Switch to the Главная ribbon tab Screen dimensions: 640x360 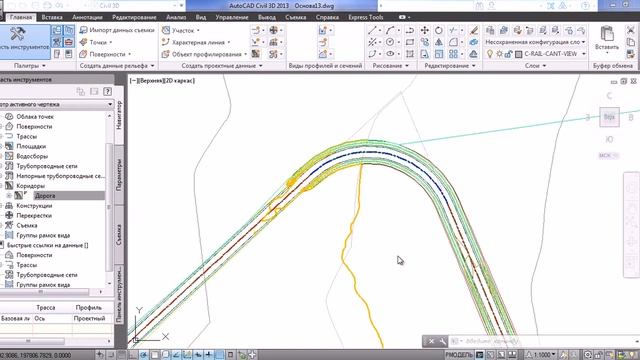[x=21, y=17]
